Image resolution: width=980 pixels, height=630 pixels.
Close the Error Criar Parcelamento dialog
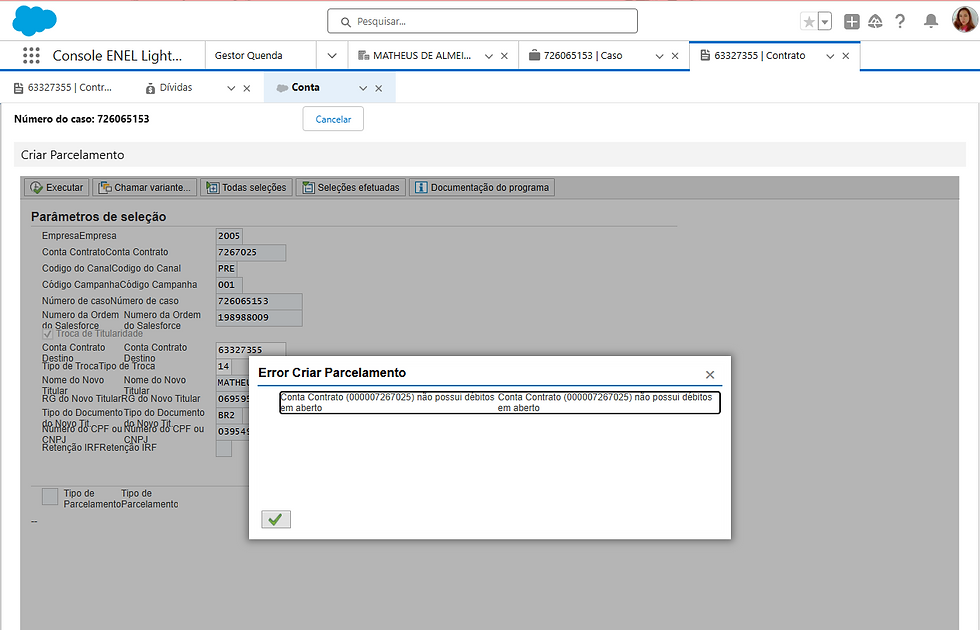click(x=710, y=374)
